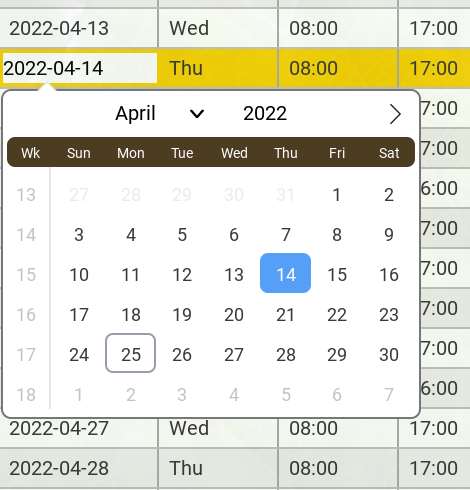Click April 8 Friday in calendar
The width and height of the screenshot is (470, 490).
pyautogui.click(x=337, y=235)
